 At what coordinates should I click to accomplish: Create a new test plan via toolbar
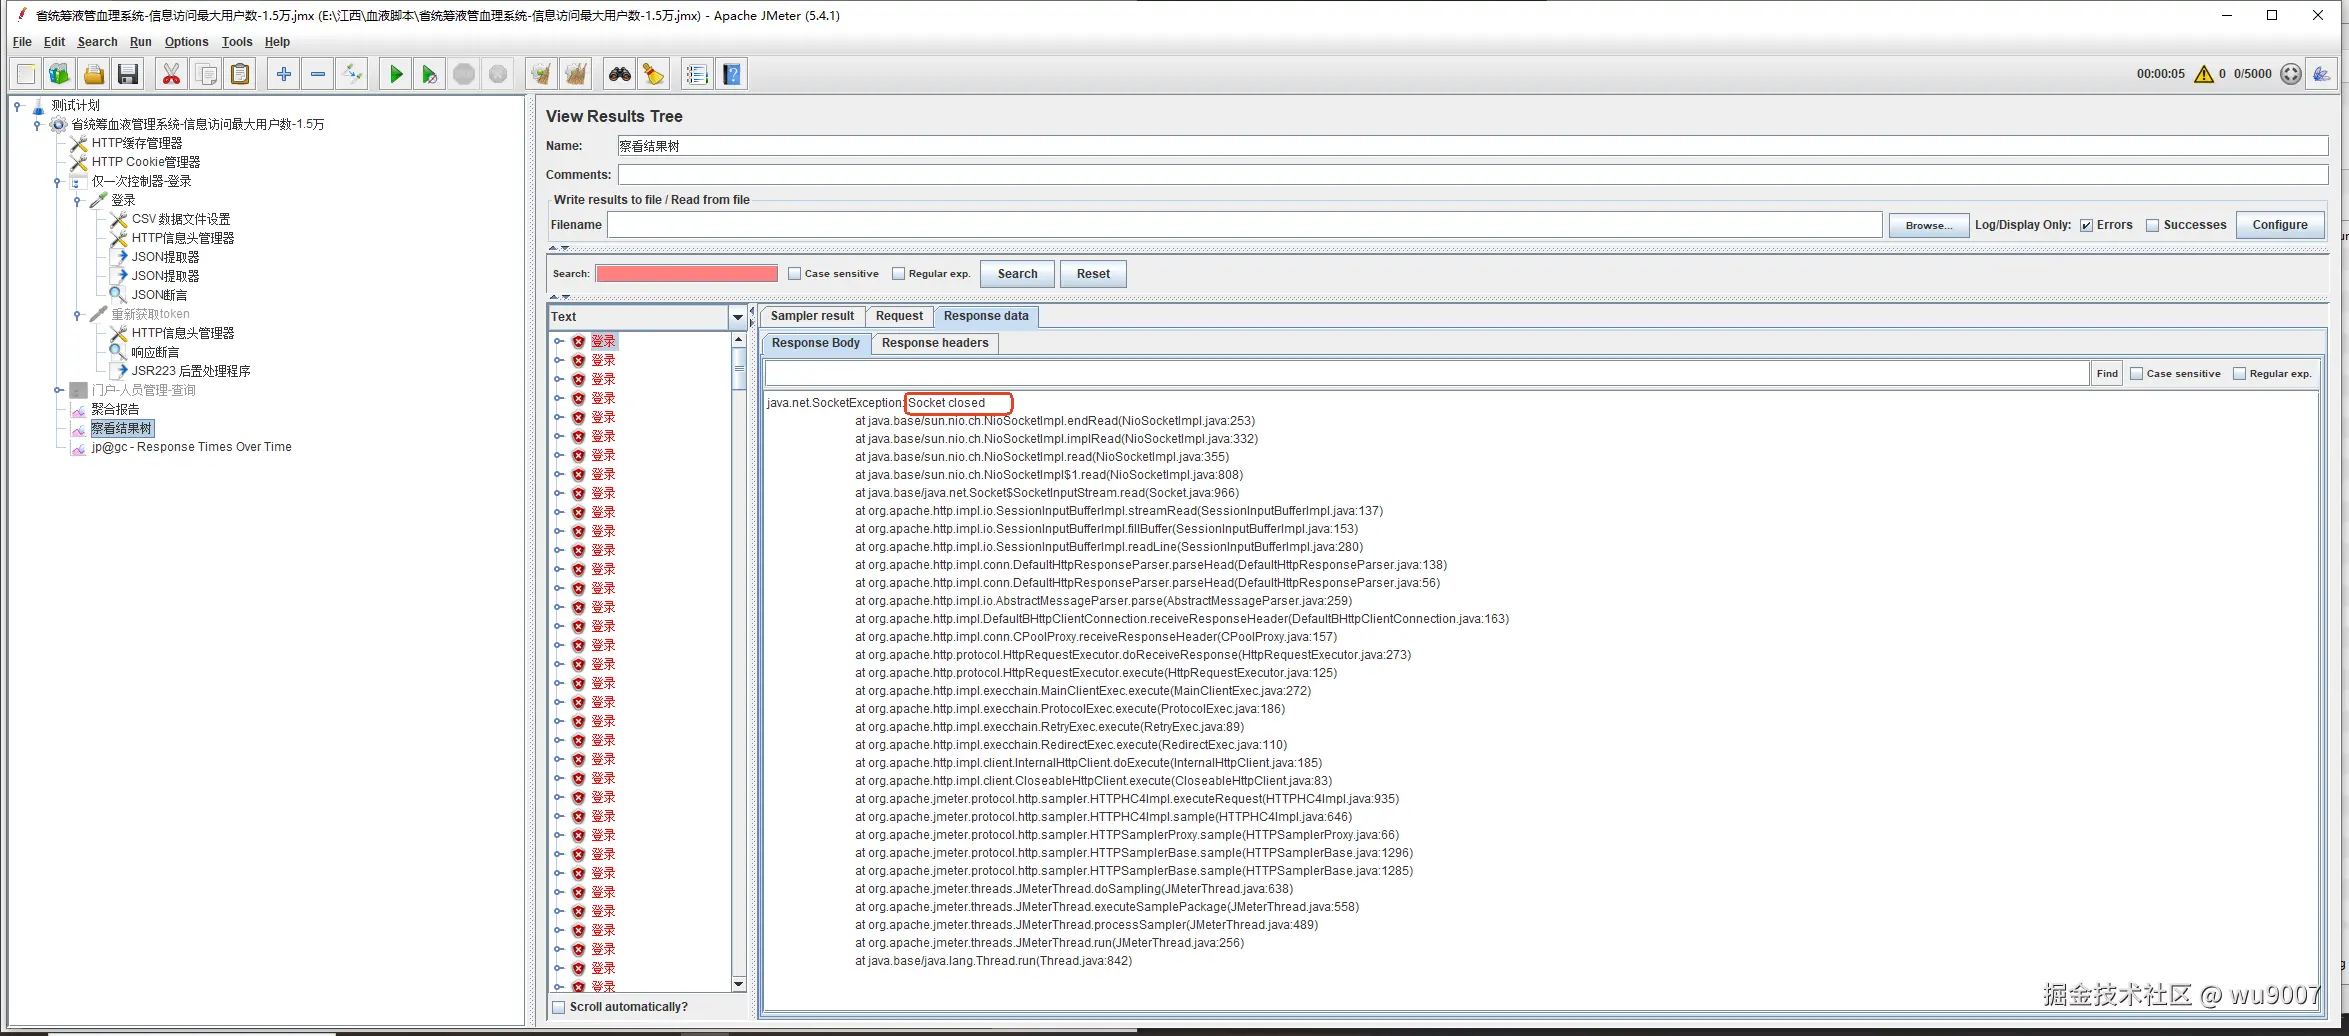[x=26, y=74]
